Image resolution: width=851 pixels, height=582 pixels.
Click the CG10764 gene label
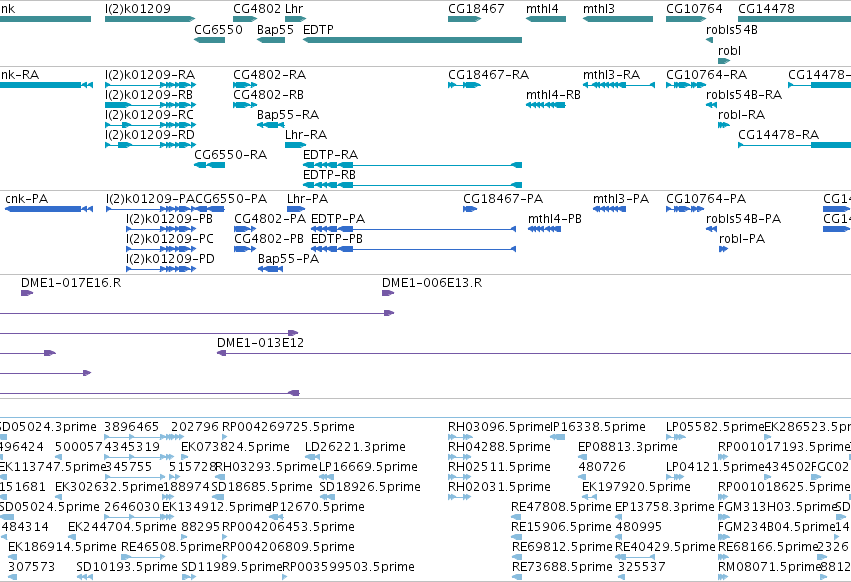[x=694, y=9]
